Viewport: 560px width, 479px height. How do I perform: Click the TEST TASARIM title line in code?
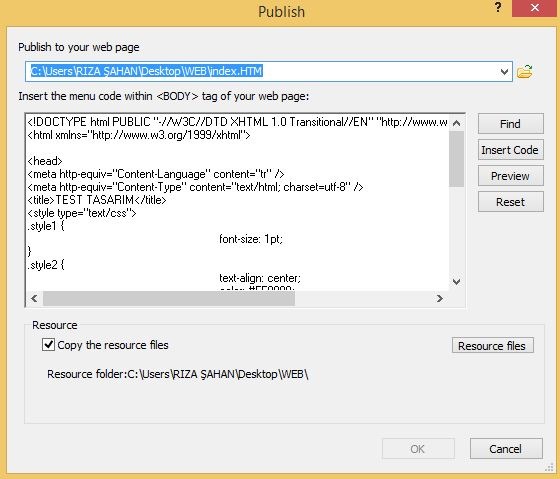[97, 200]
